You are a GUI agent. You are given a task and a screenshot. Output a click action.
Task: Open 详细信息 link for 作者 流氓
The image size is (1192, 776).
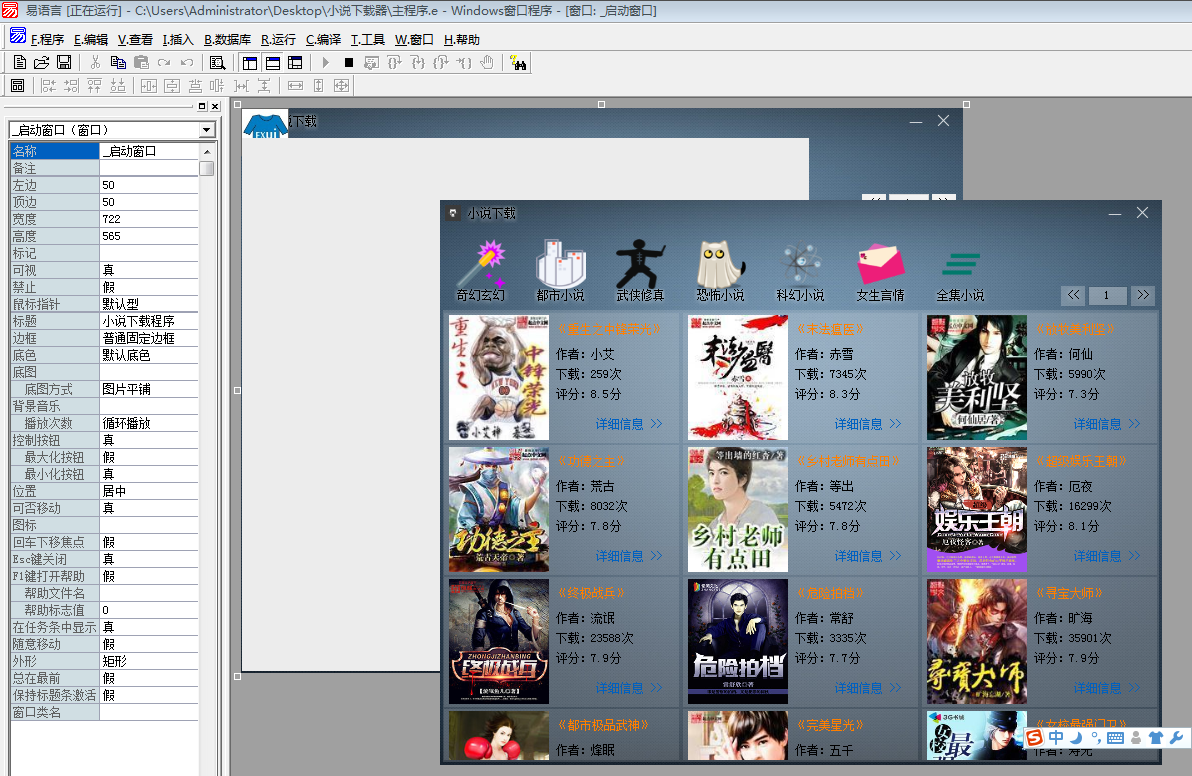coord(629,688)
